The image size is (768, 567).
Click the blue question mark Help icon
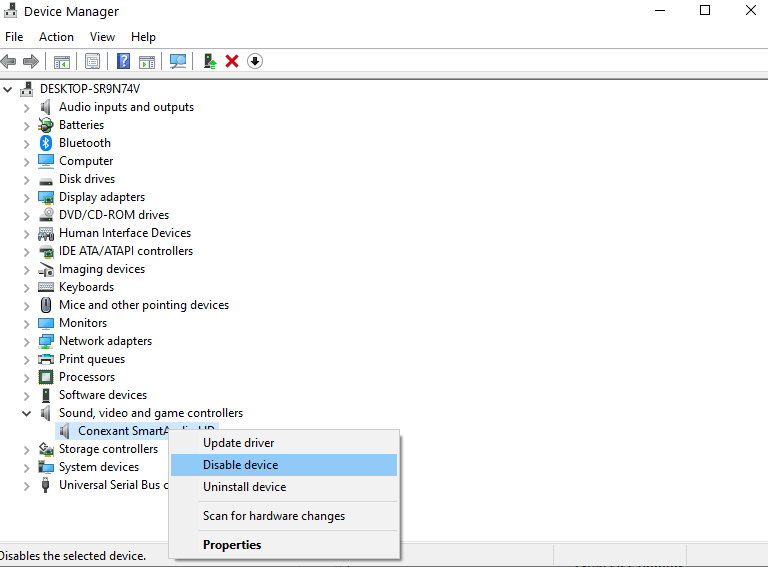[x=123, y=61]
